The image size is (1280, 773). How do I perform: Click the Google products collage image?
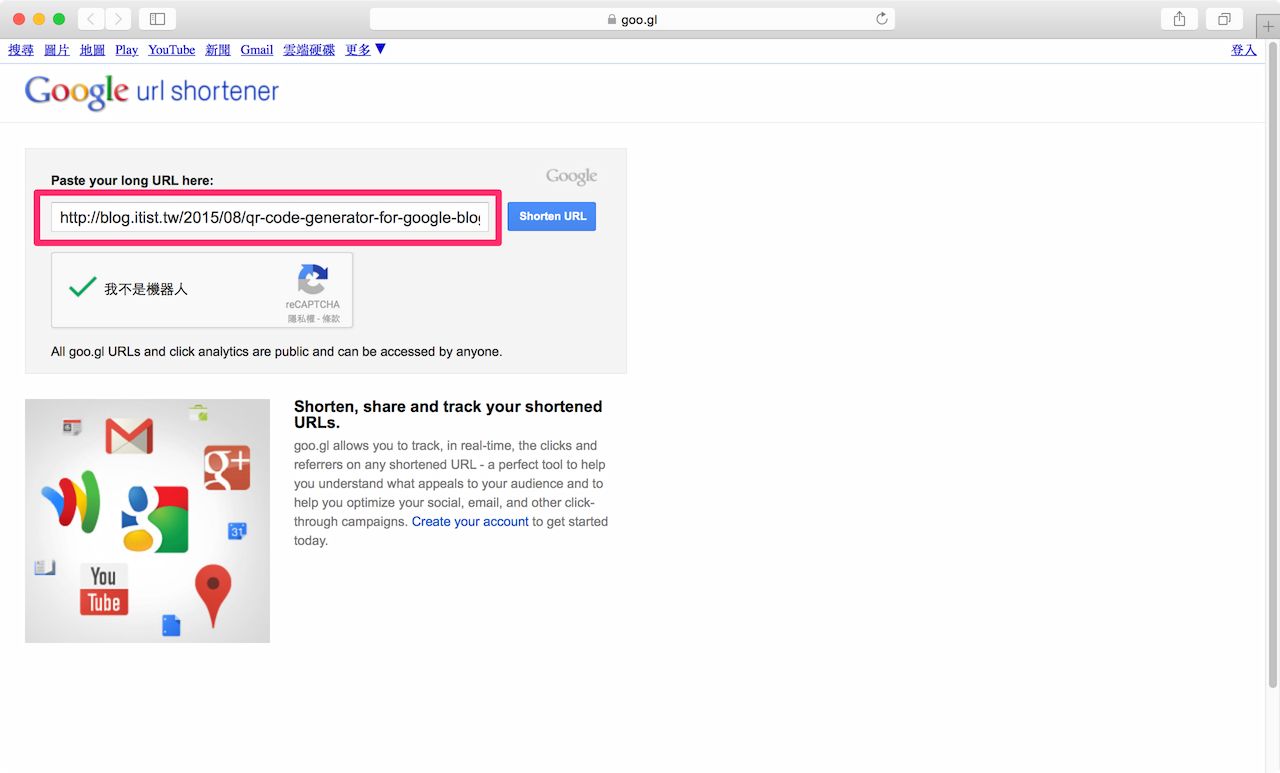pyautogui.click(x=147, y=521)
